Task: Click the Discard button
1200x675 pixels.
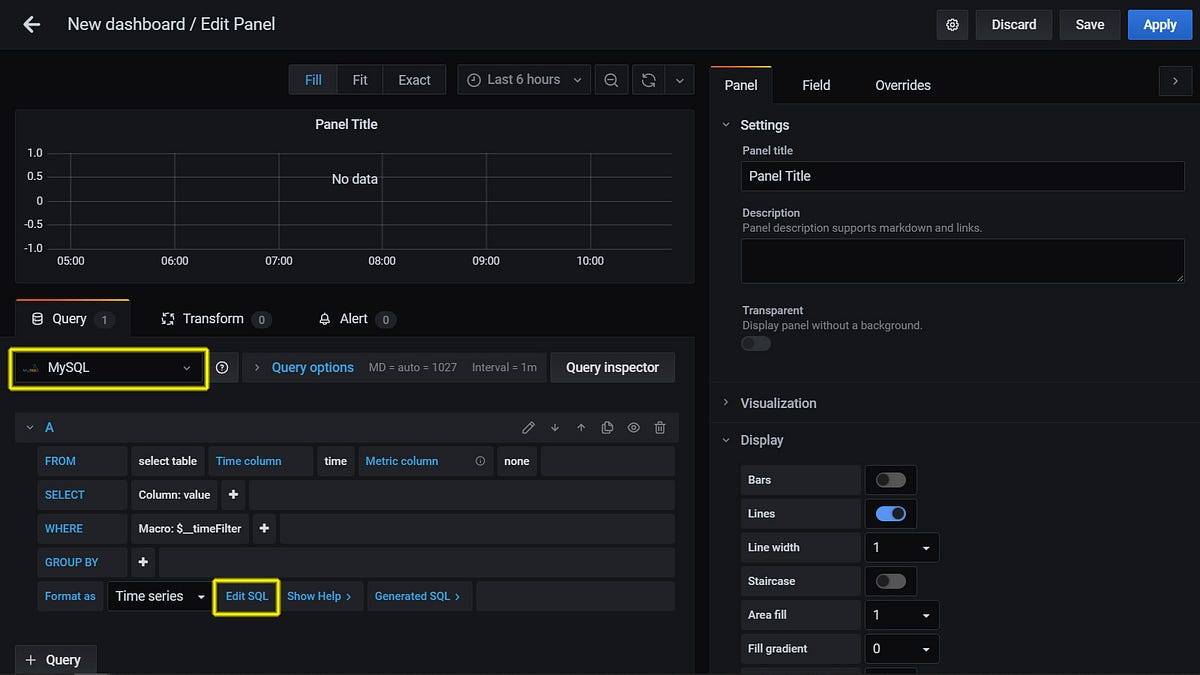Action: coord(1014,25)
